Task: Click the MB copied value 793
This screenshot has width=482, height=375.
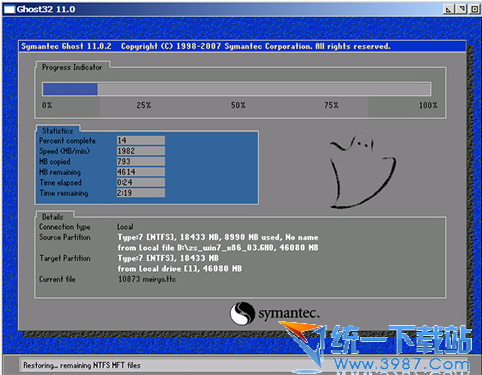Action: click(141, 161)
